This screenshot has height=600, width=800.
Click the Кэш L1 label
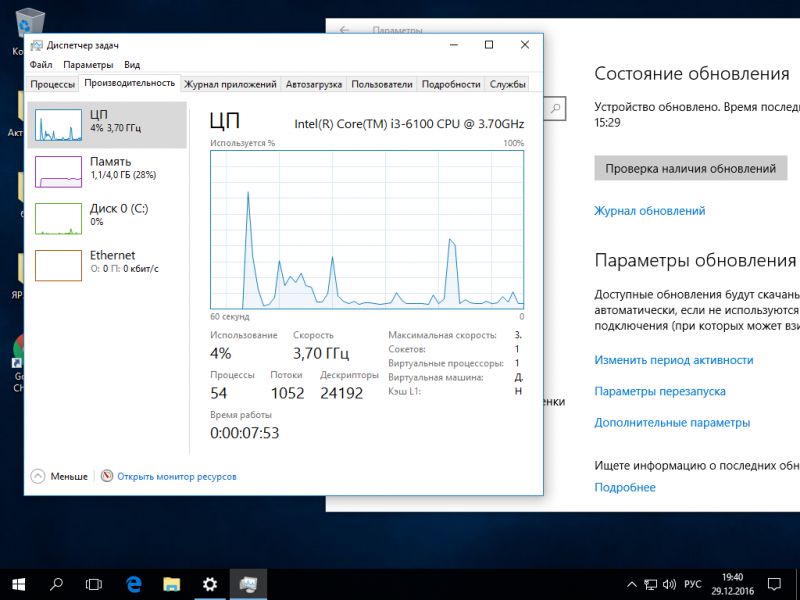click(x=405, y=391)
